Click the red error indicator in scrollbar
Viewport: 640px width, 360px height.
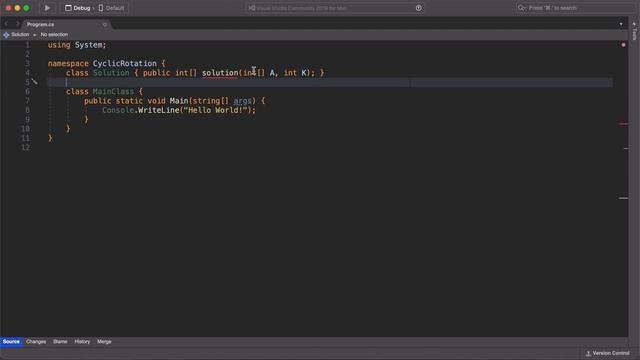(623, 44)
